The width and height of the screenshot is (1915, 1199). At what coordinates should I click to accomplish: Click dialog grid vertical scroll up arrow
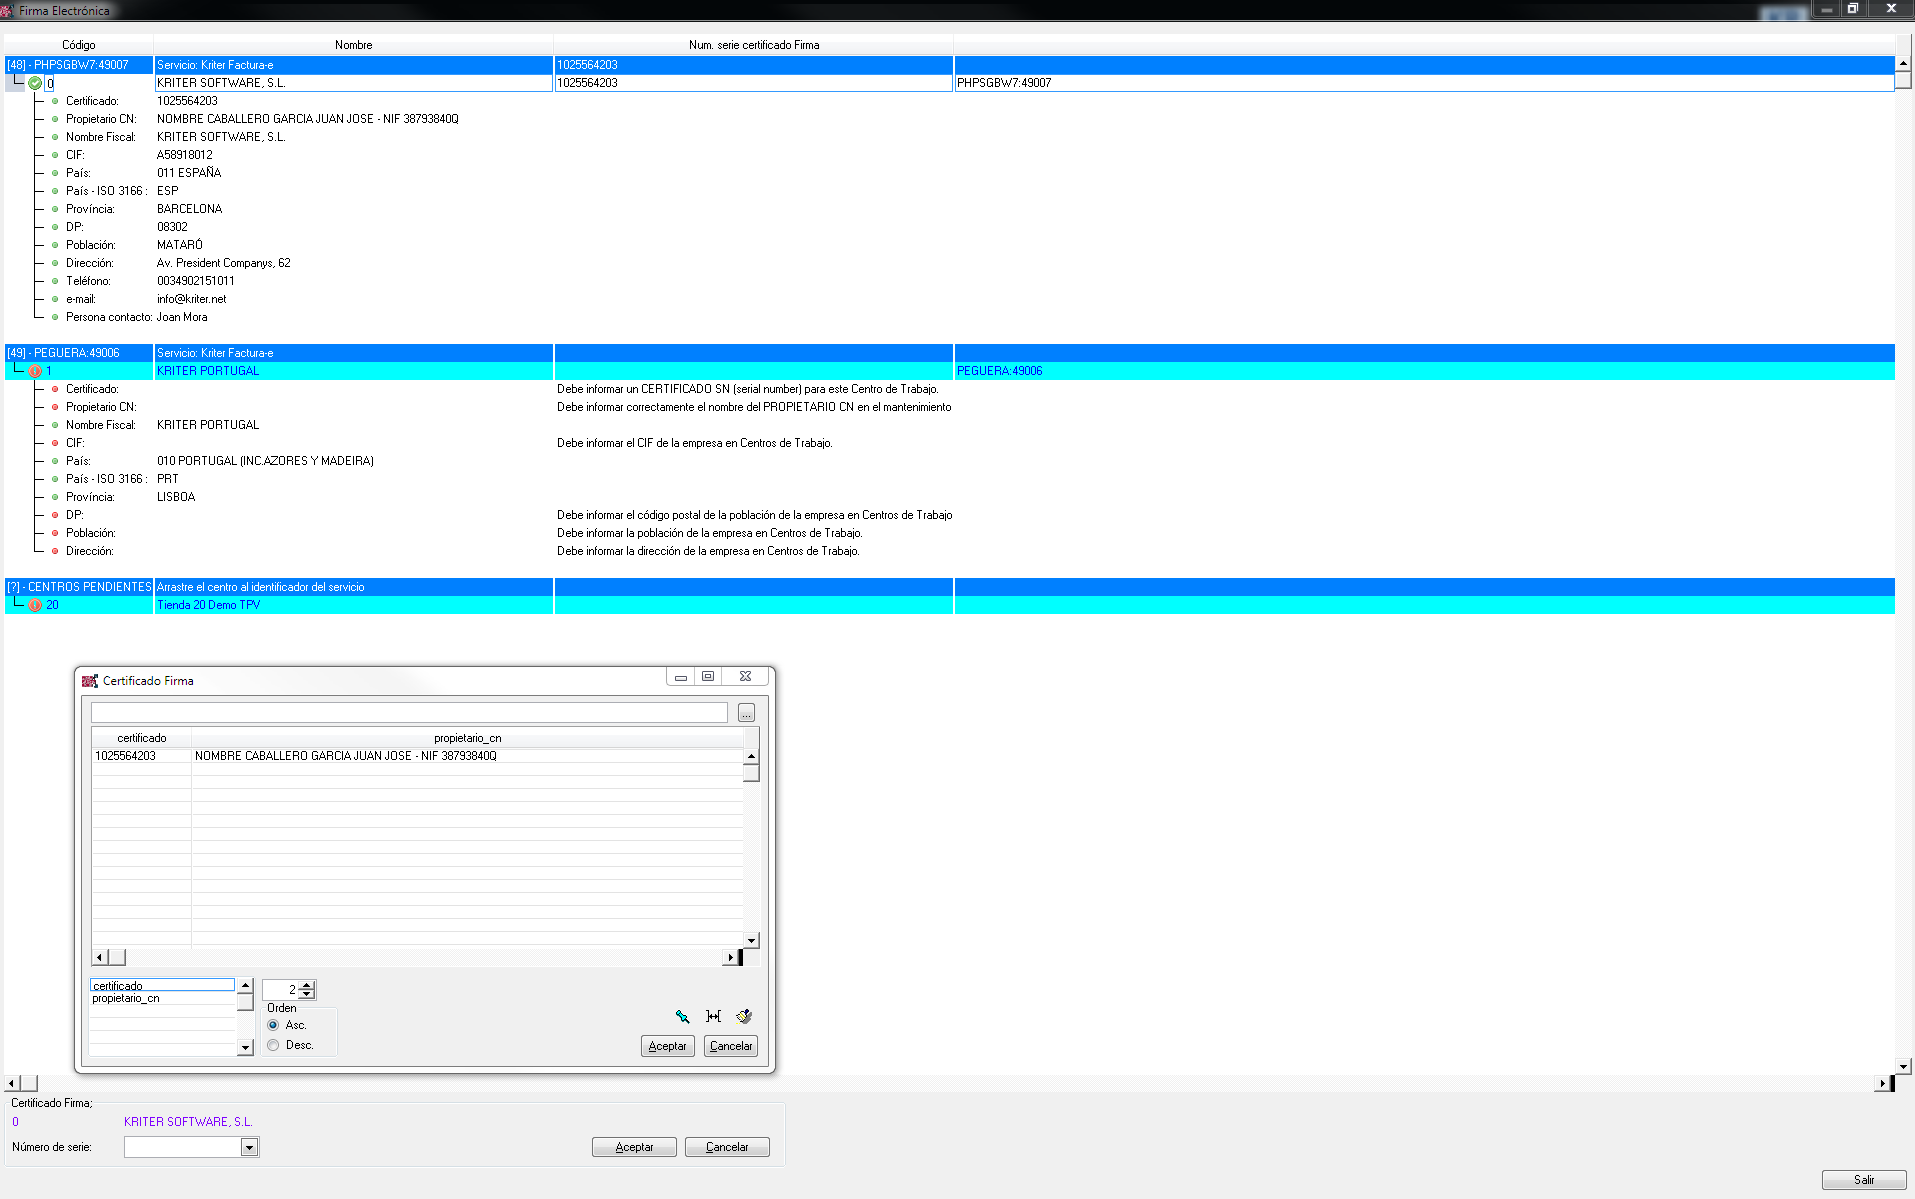pyautogui.click(x=751, y=756)
